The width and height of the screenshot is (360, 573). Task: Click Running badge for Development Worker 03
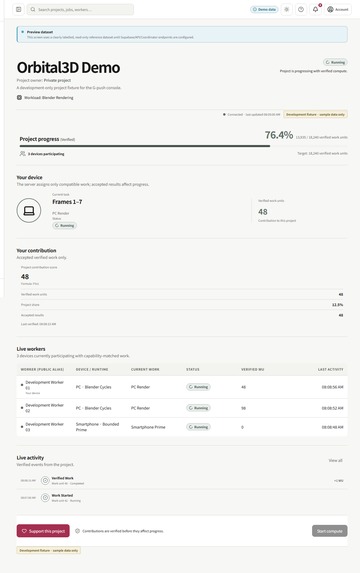(198, 427)
